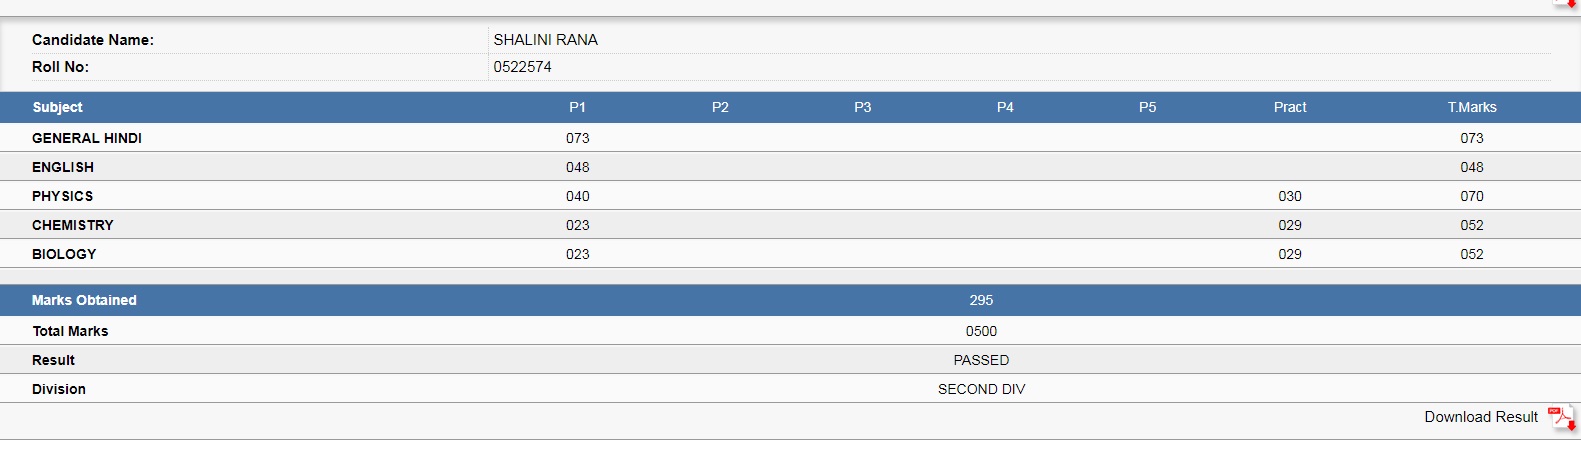Select the GENERAL HINDI subject row

pyautogui.click(x=790, y=138)
